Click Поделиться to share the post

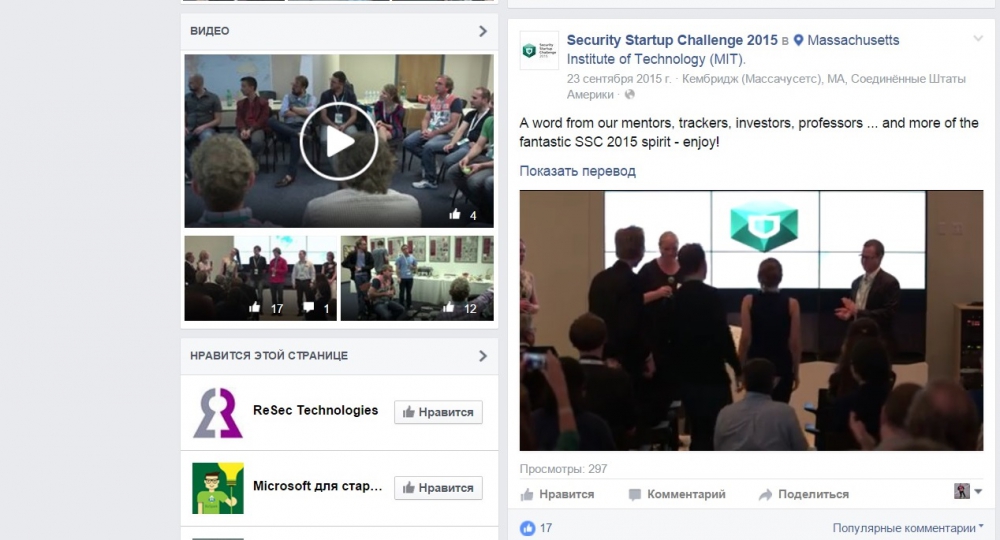click(804, 494)
